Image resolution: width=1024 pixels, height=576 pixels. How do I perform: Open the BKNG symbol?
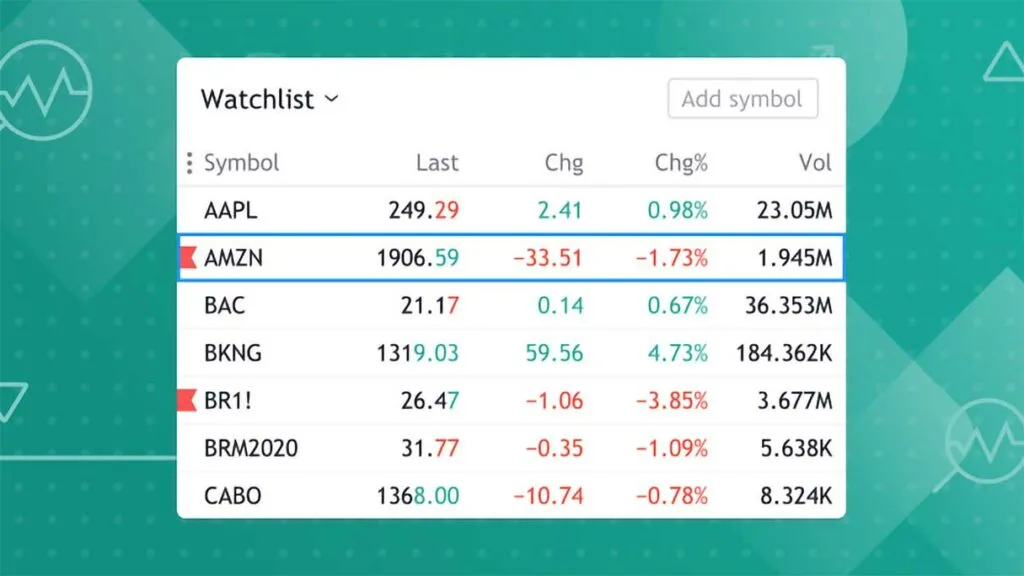click(x=232, y=354)
